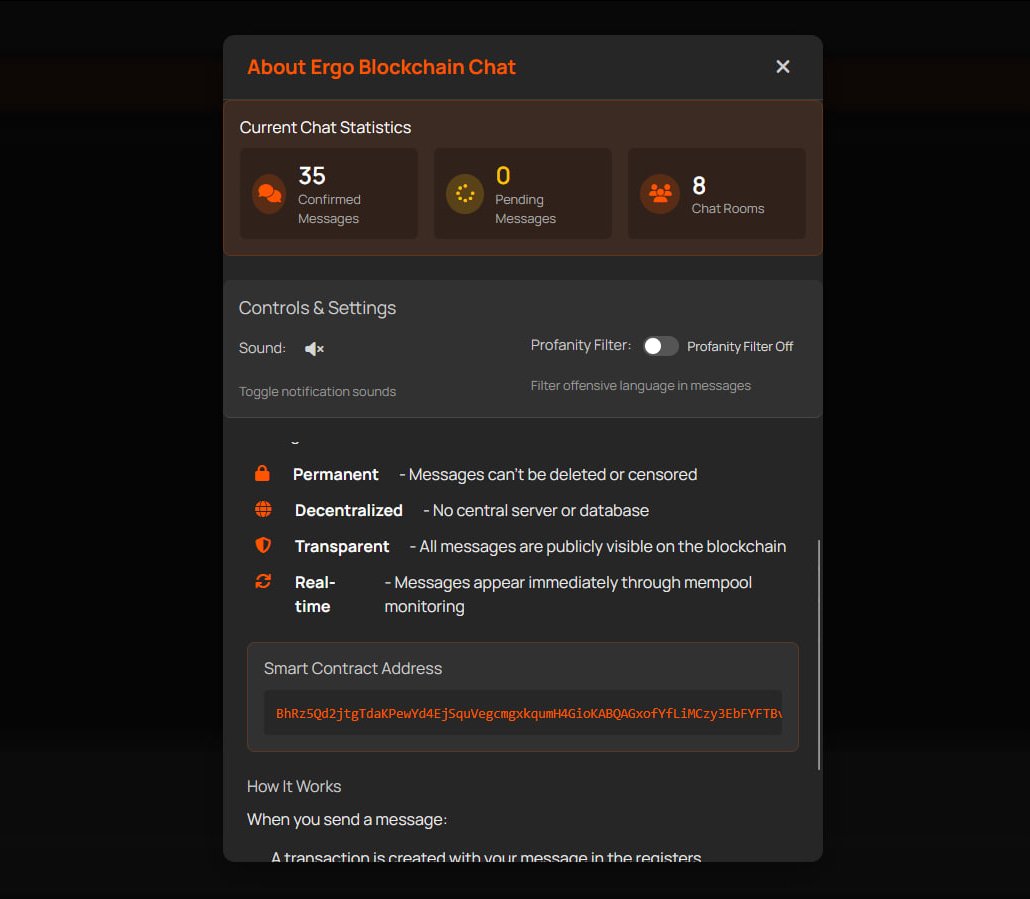This screenshot has height=899, width=1030.
Task: Click the "Profanity Filter Off" status label
Action: coord(740,346)
